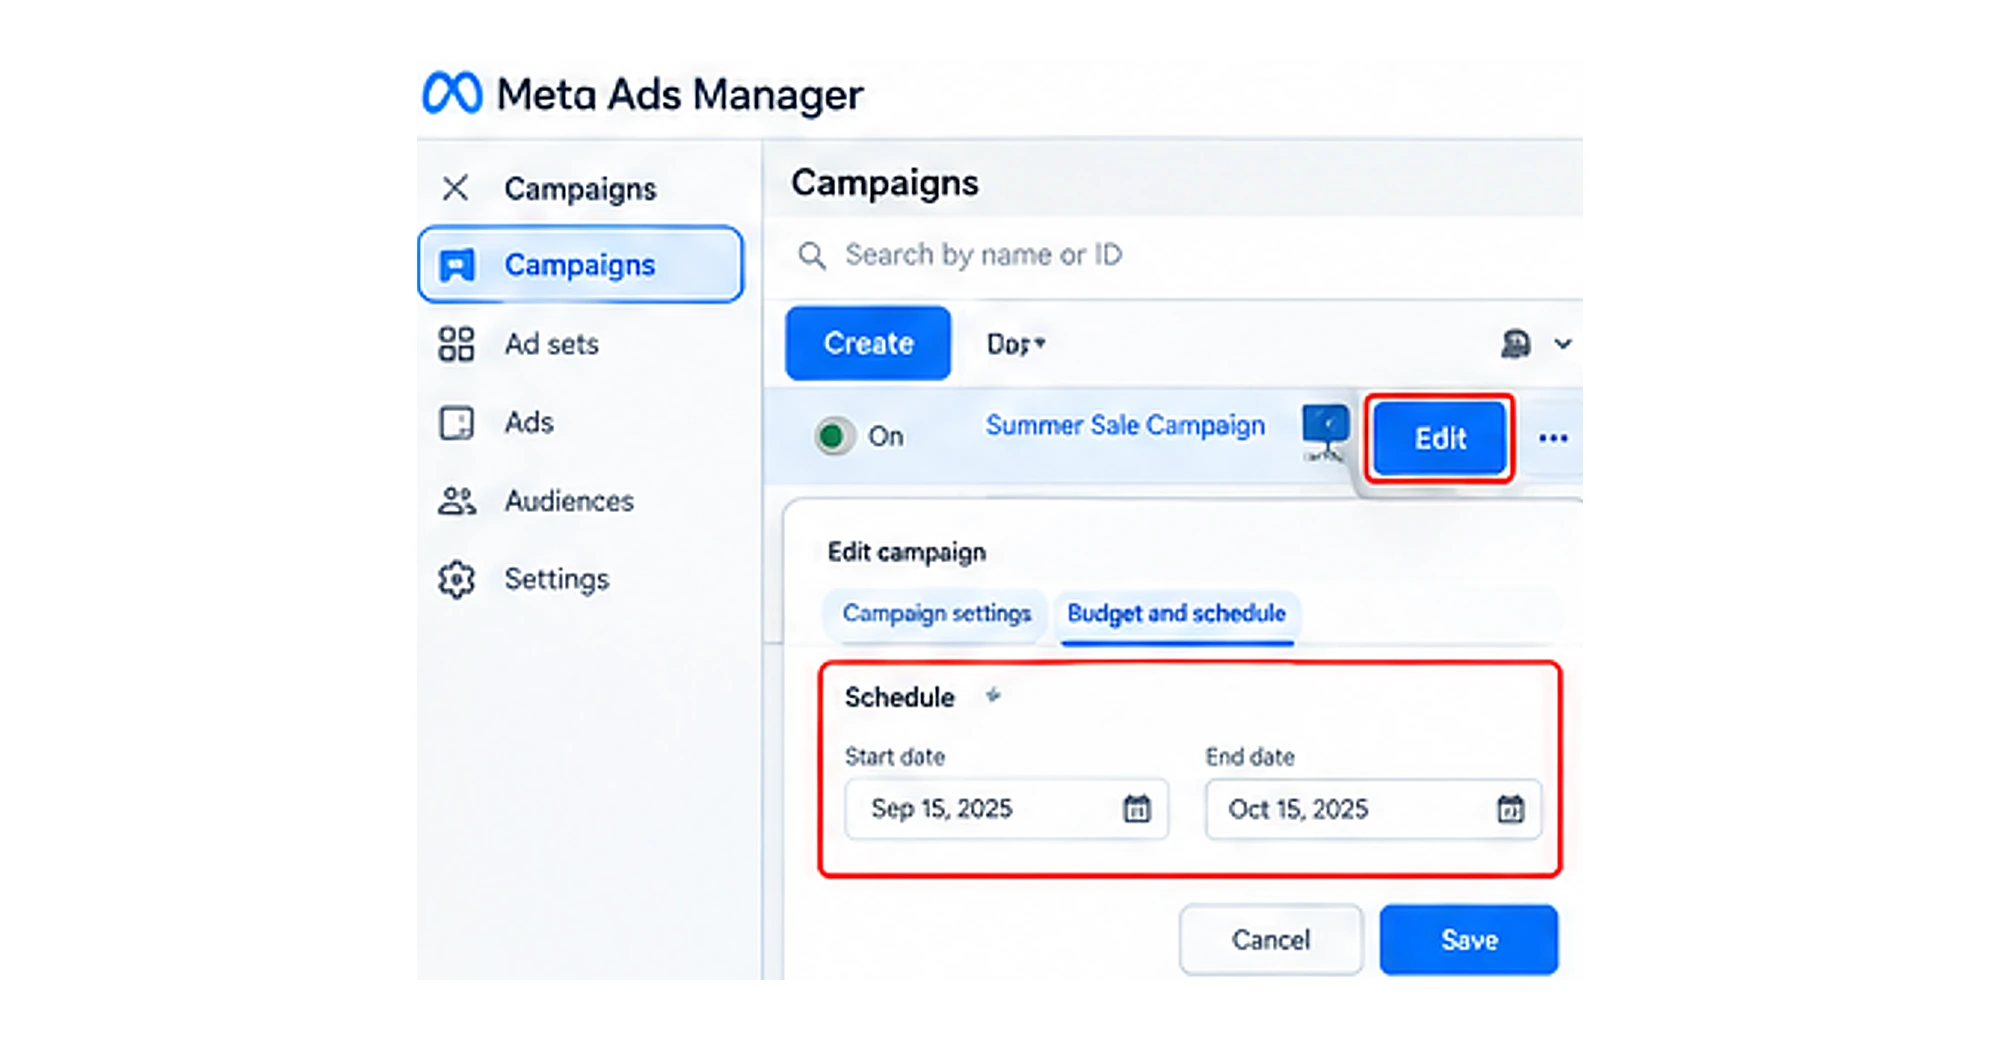
Task: Click the icon next to the Schedule heading
Action: (x=993, y=695)
